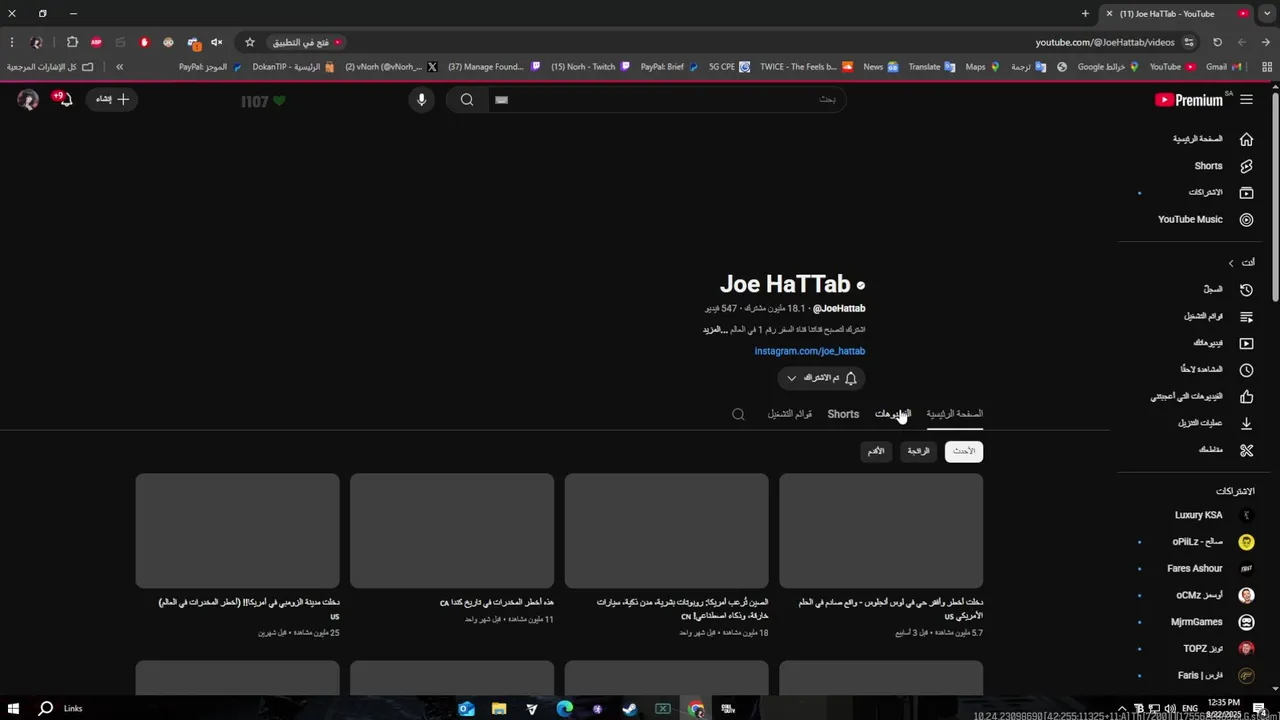Select the Oldest (الأقدم) filter chip

tap(876, 451)
